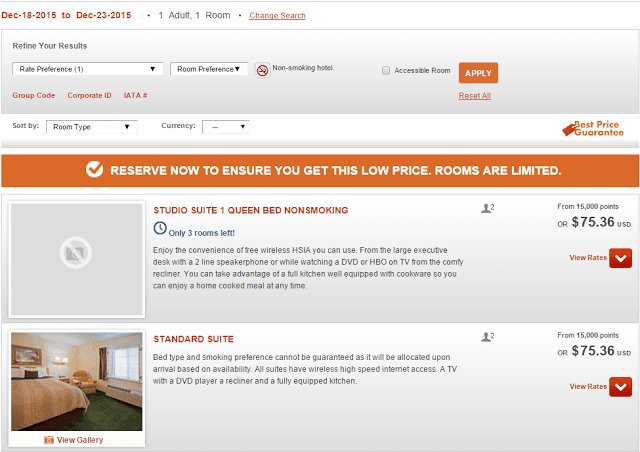640x452 pixels.
Task: Open the Currency dropdown
Action: point(226,127)
